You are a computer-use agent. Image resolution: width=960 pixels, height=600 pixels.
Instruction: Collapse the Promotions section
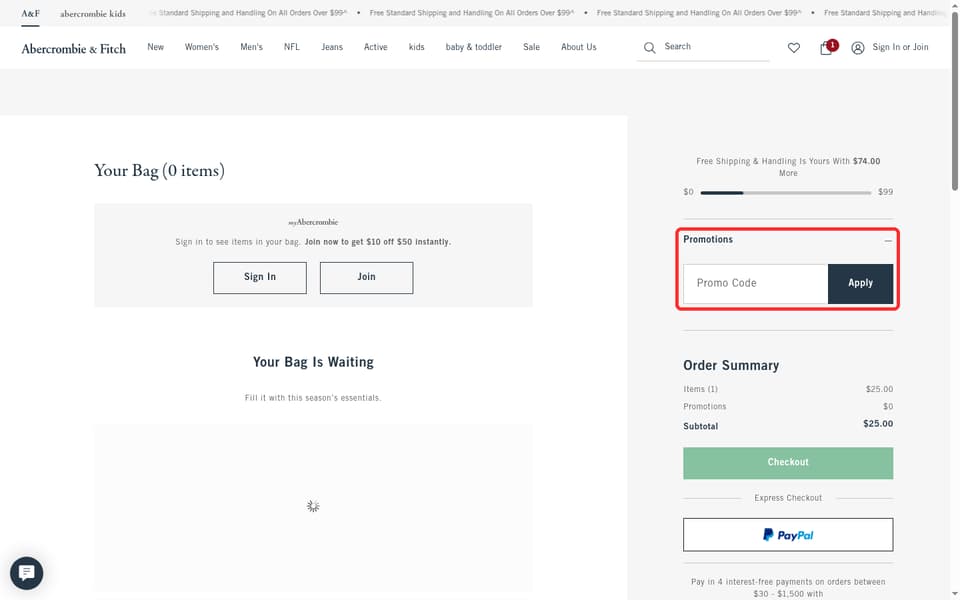pos(888,241)
